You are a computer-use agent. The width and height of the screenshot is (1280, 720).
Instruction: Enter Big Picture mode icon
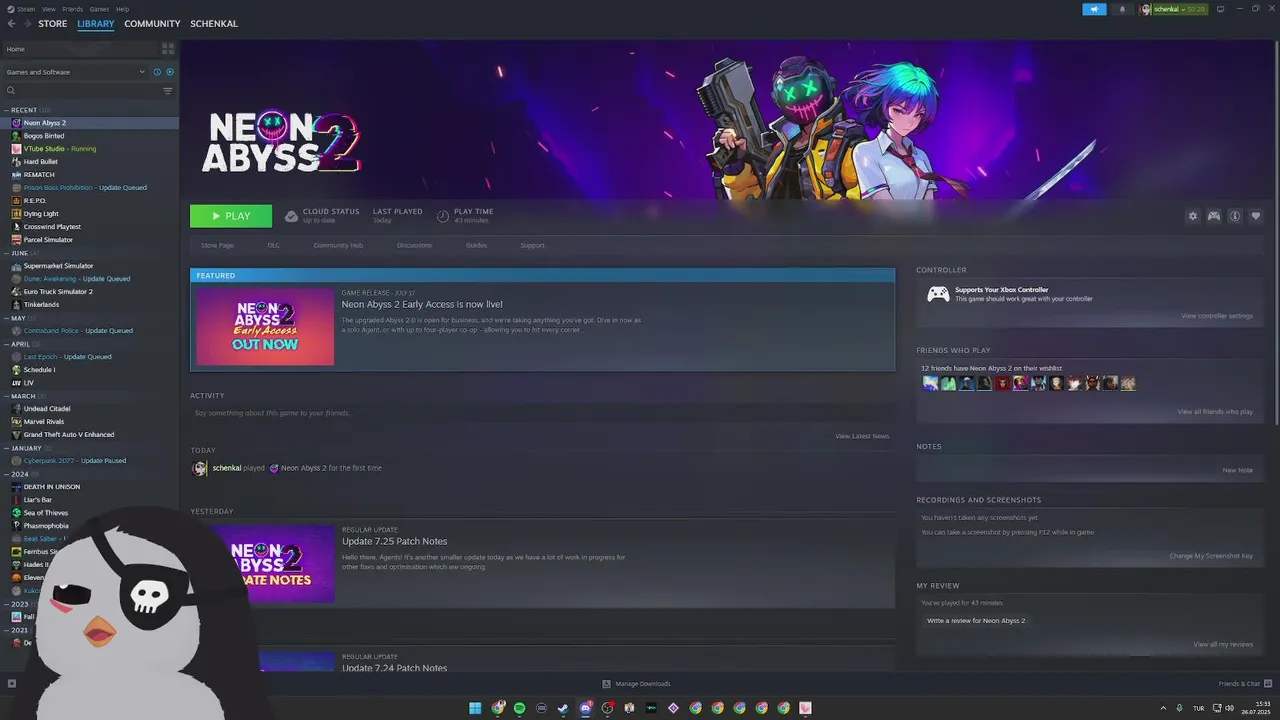click(x=1220, y=9)
